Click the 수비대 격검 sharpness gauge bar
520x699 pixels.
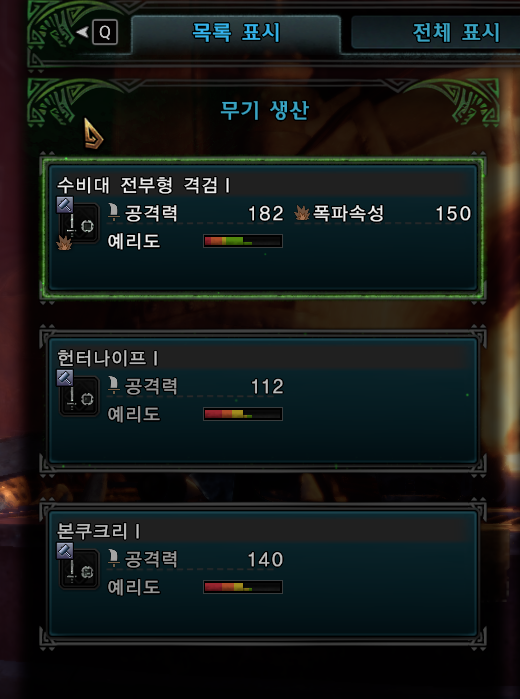coord(243,241)
